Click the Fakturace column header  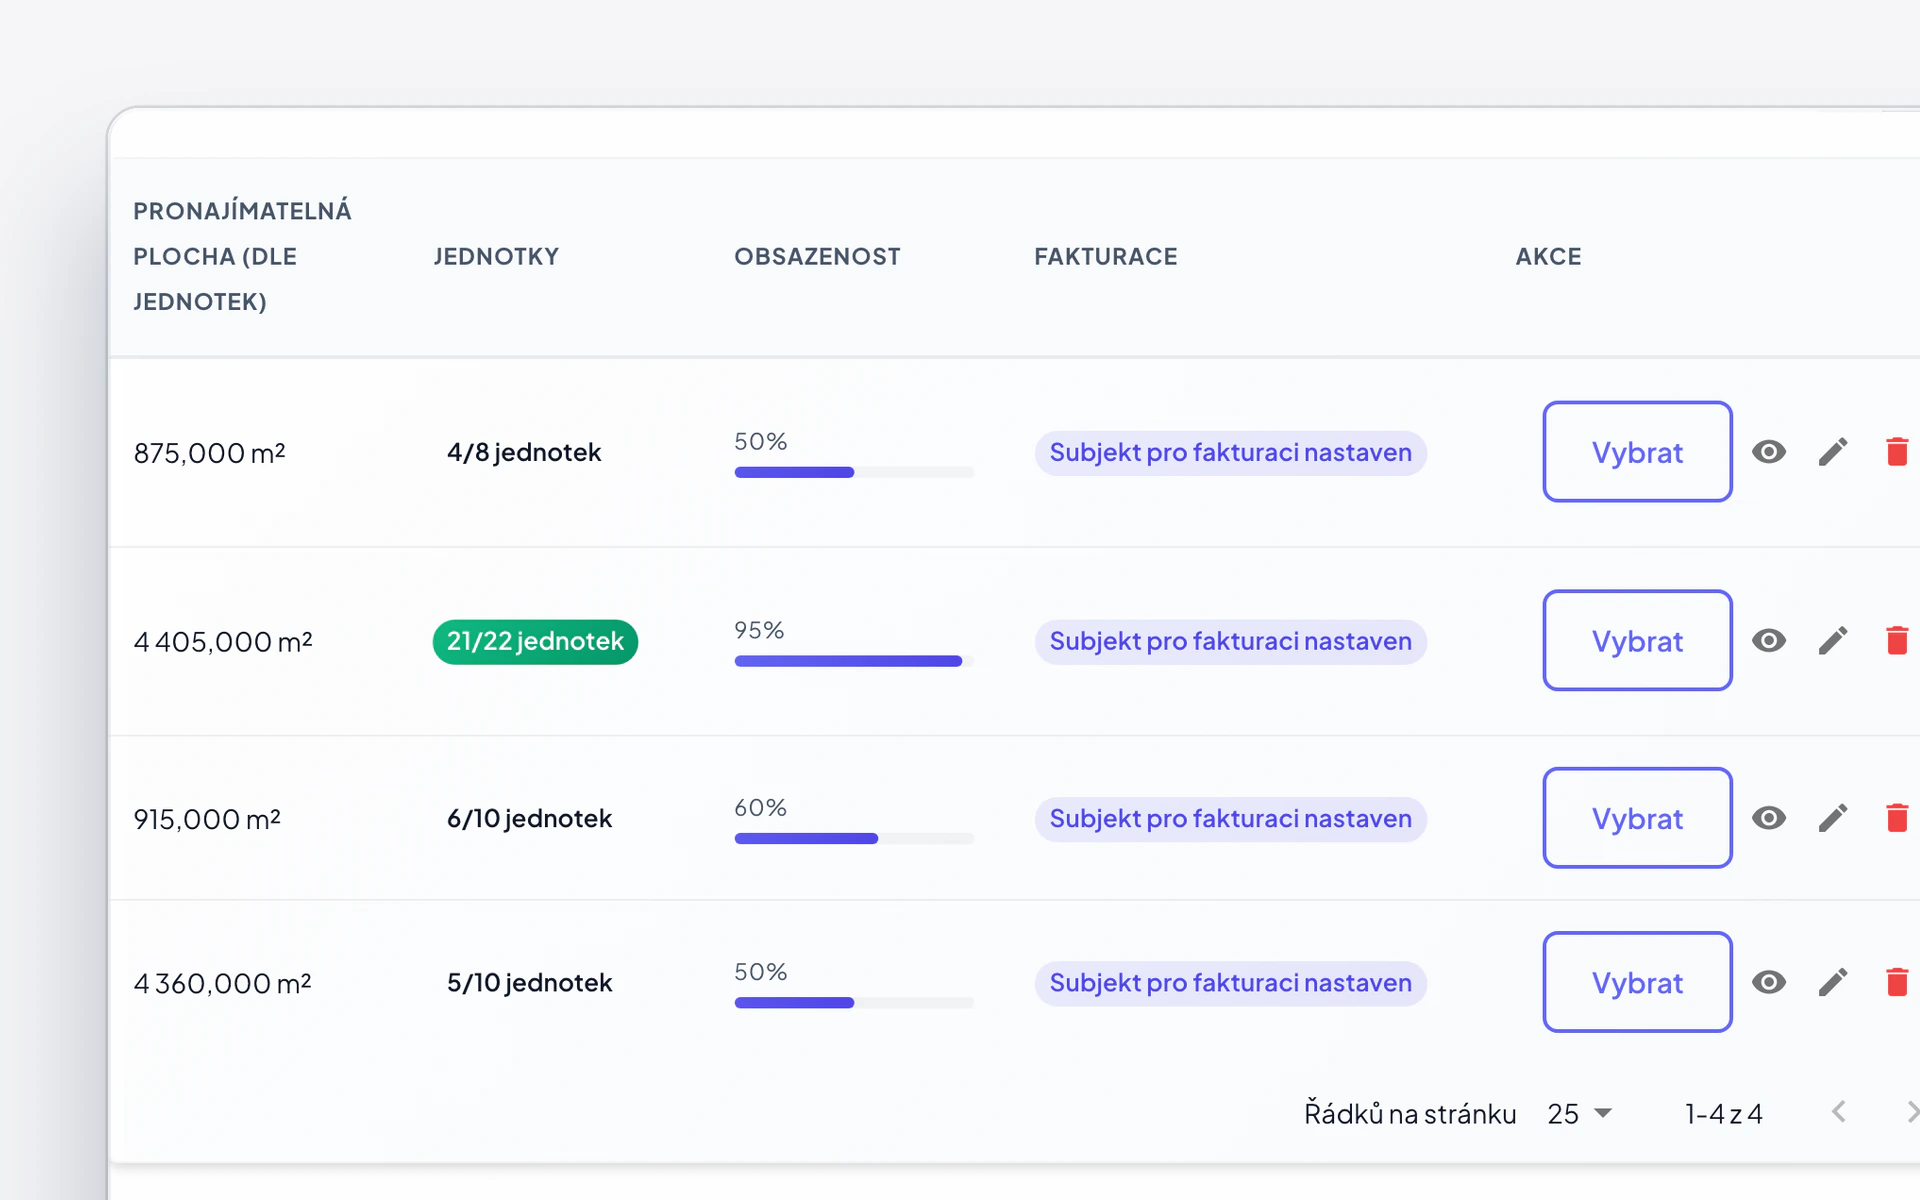(x=1106, y=256)
